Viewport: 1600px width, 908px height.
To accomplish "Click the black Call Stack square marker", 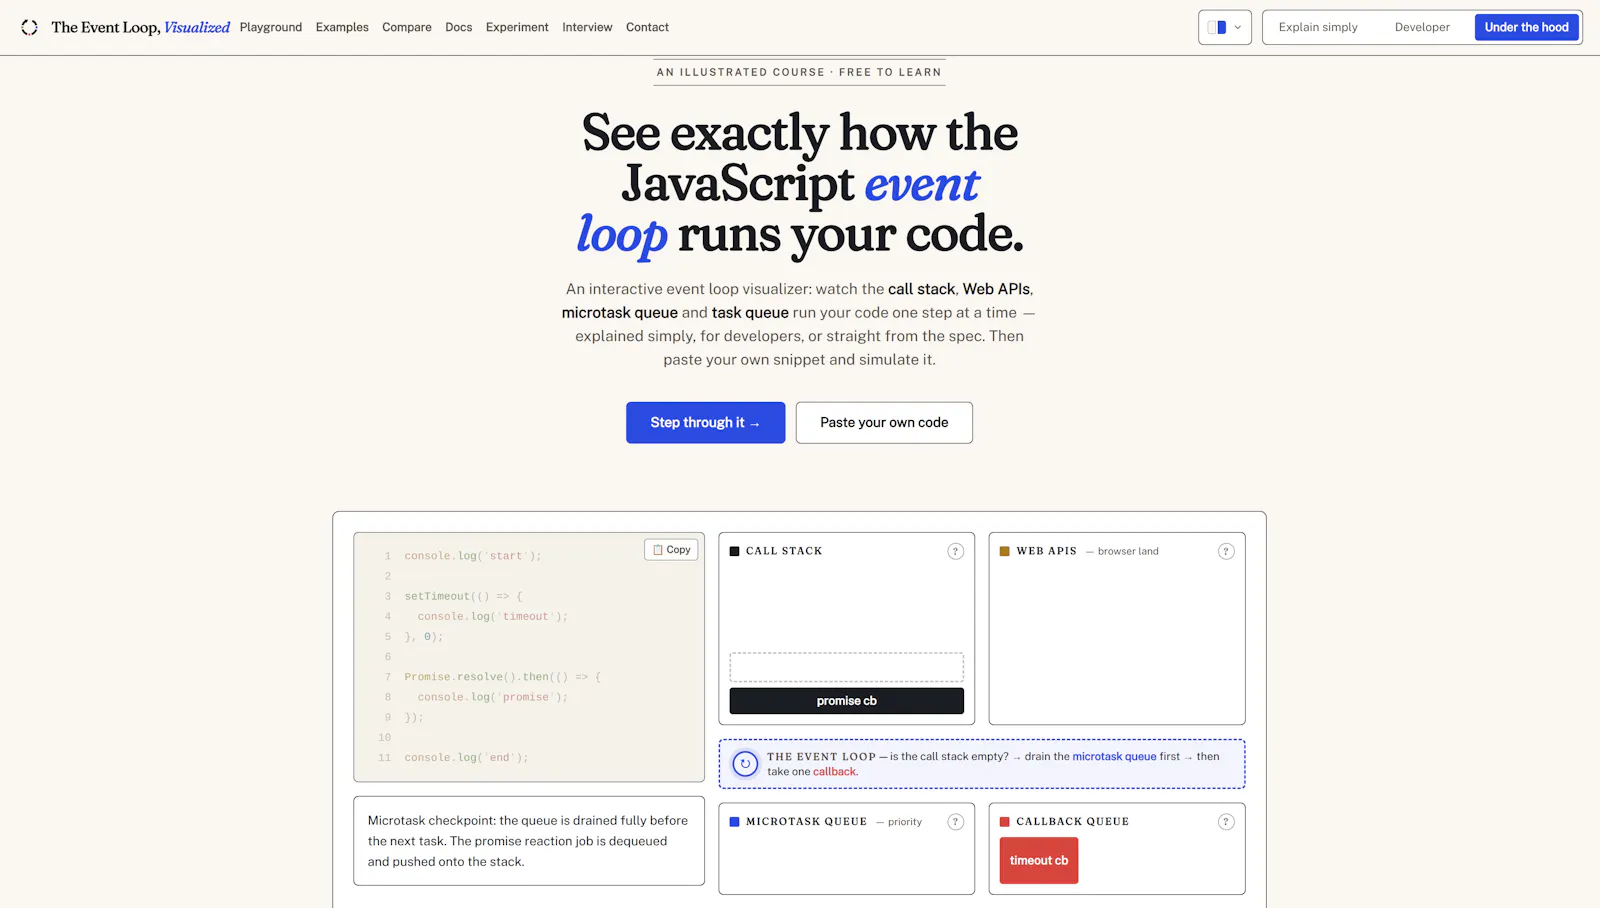I will pos(735,551).
